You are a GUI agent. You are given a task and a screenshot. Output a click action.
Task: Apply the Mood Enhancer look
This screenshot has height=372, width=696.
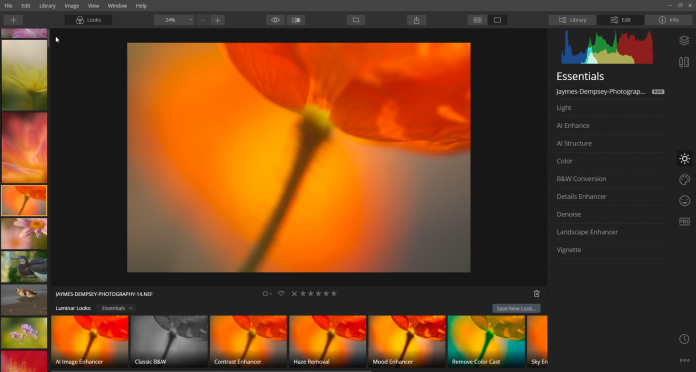pyautogui.click(x=407, y=341)
